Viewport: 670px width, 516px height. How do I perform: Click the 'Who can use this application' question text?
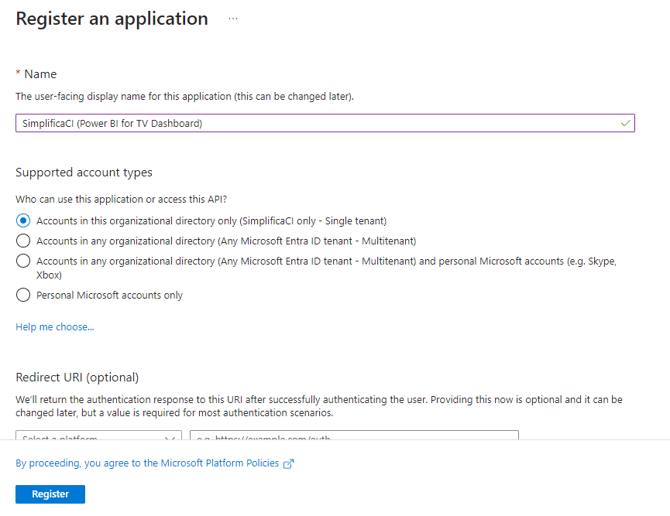[x=128, y=199]
